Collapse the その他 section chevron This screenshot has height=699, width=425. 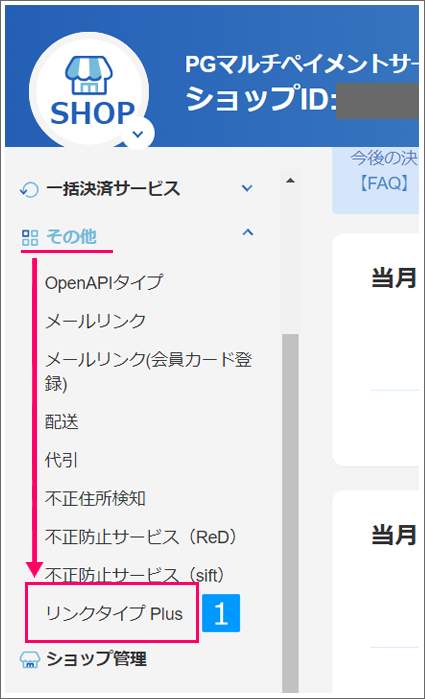(248, 232)
